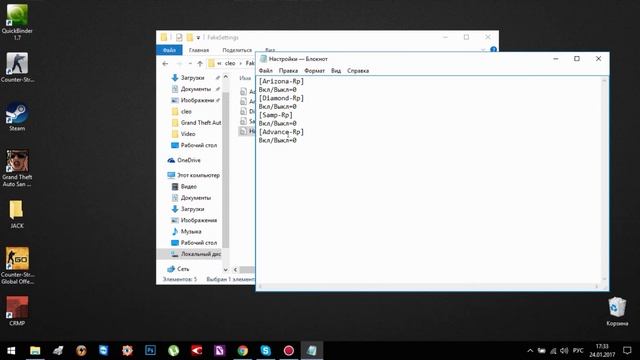This screenshot has width=640, height=360.
Task: Go back in the Explorer window
Action: point(165,64)
